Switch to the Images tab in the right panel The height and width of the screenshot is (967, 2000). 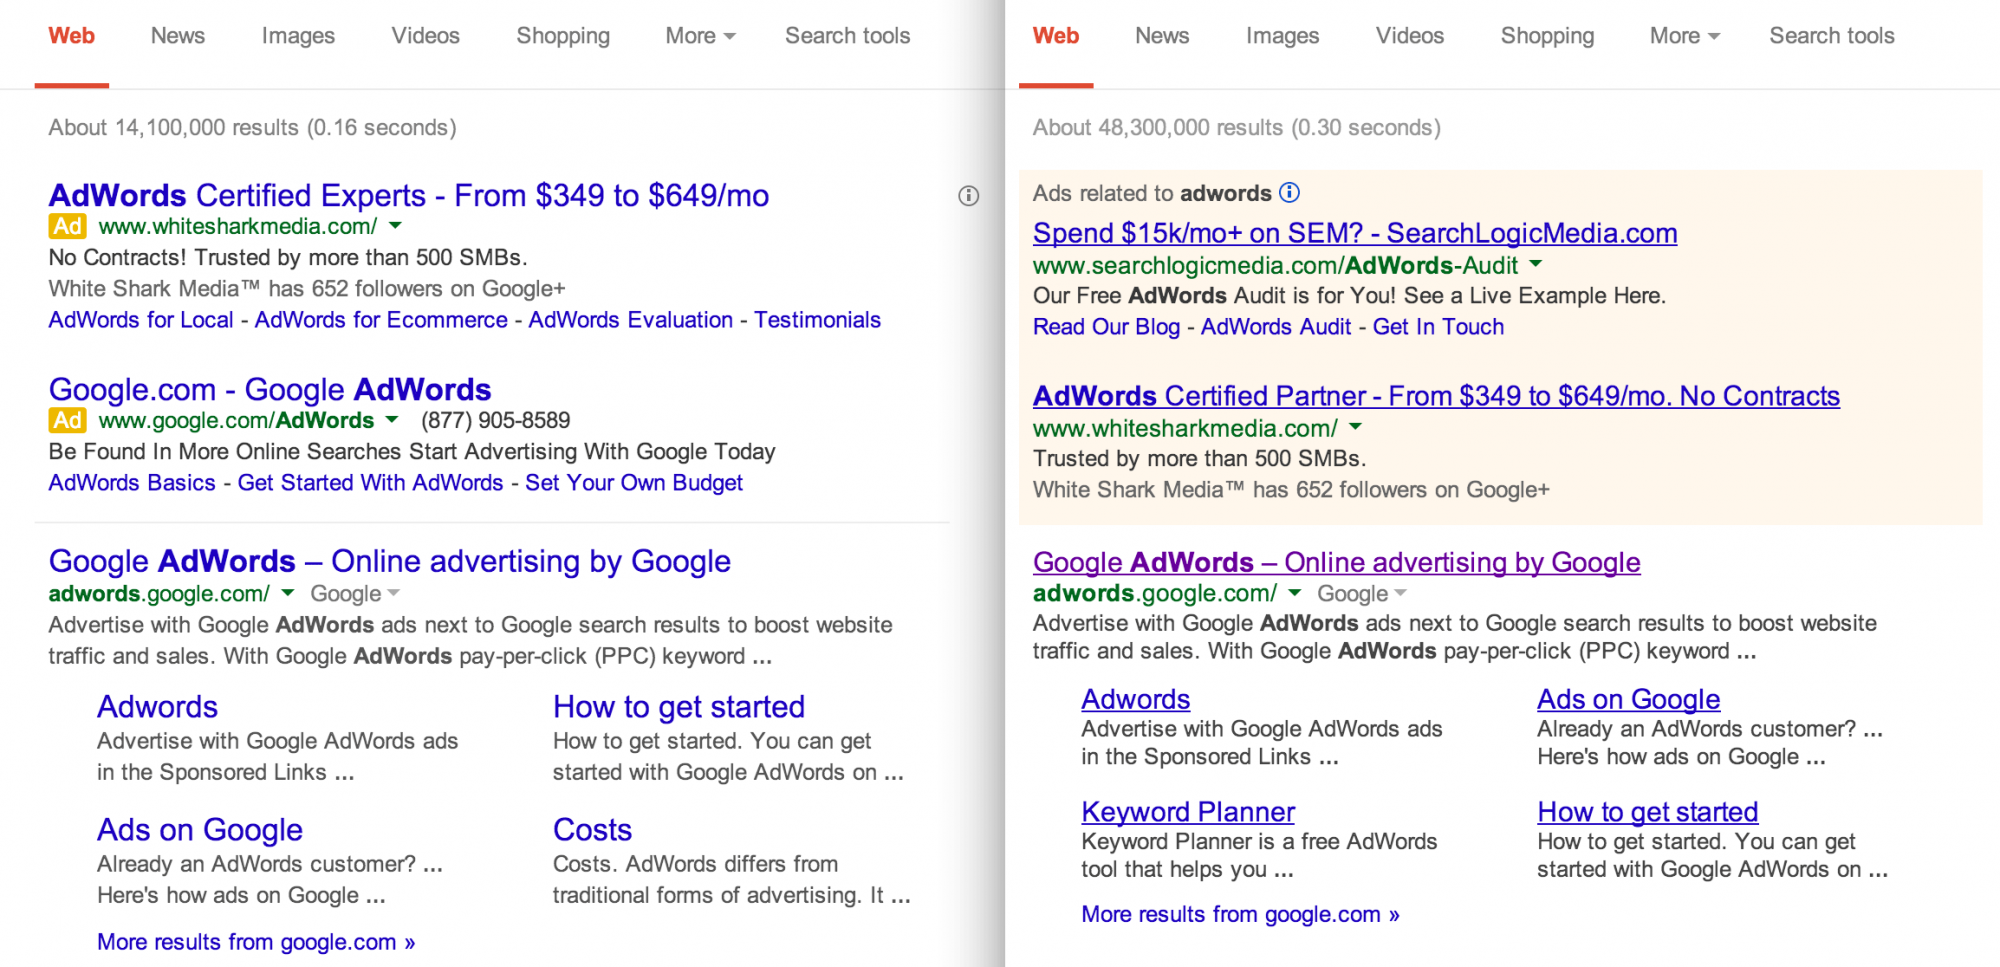point(1282,36)
